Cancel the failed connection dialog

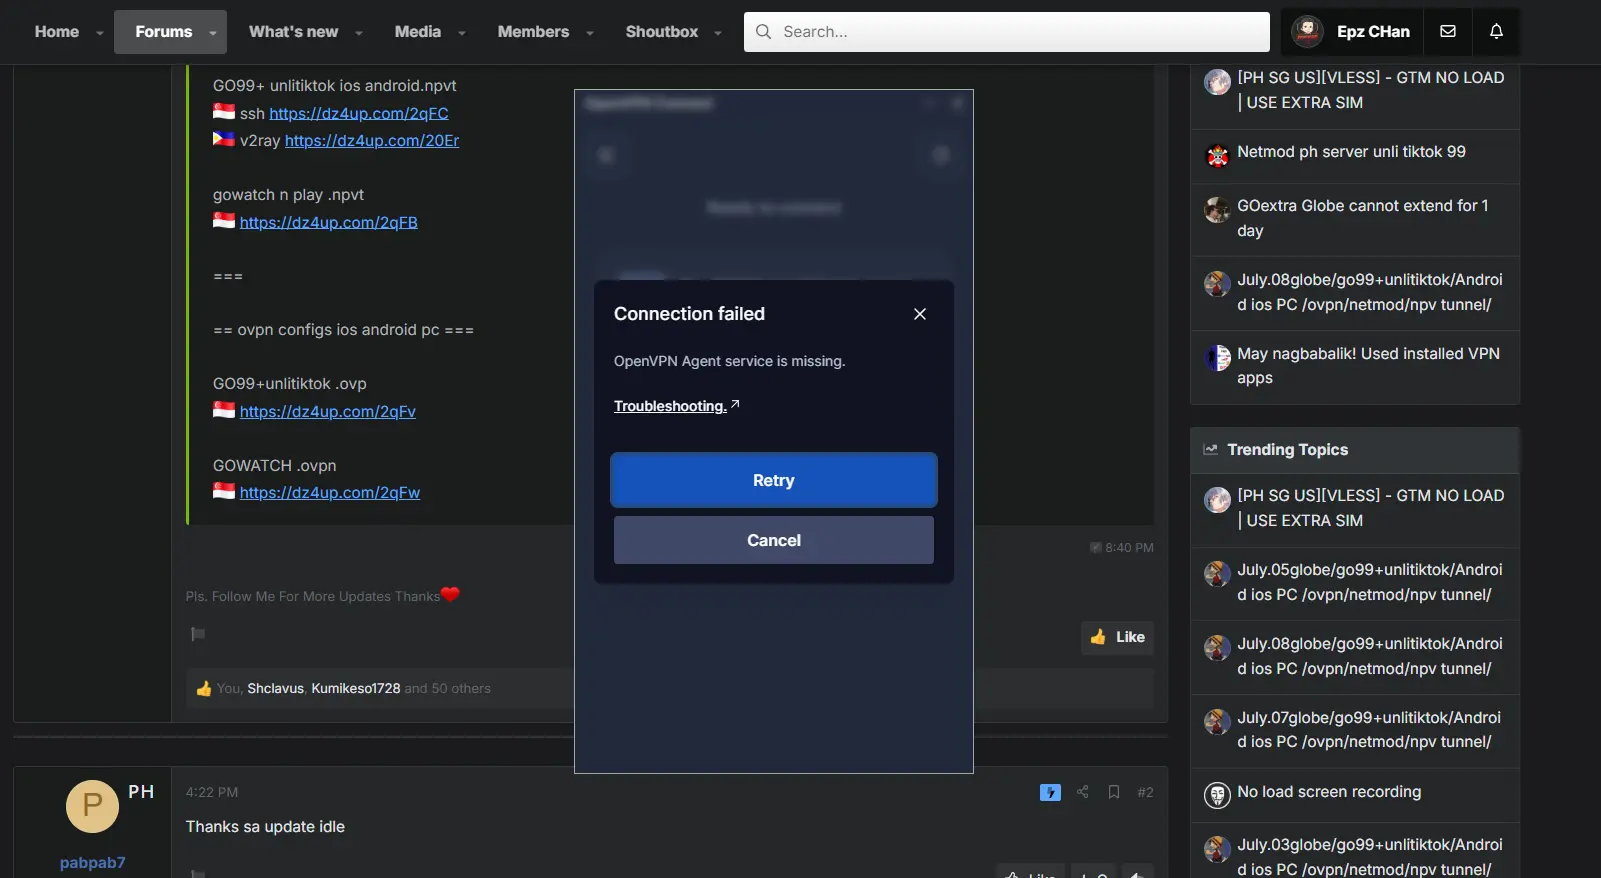(x=774, y=540)
